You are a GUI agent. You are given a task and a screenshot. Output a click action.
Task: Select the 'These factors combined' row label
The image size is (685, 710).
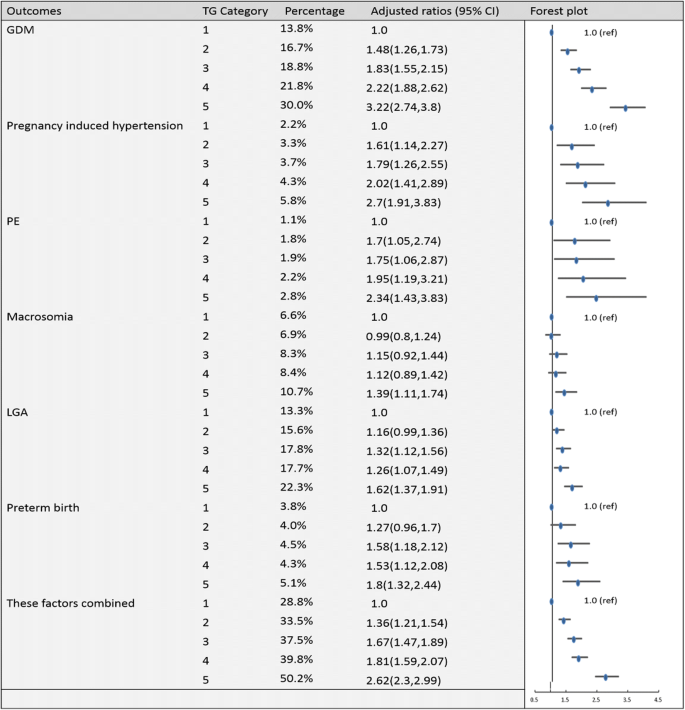coord(71,602)
